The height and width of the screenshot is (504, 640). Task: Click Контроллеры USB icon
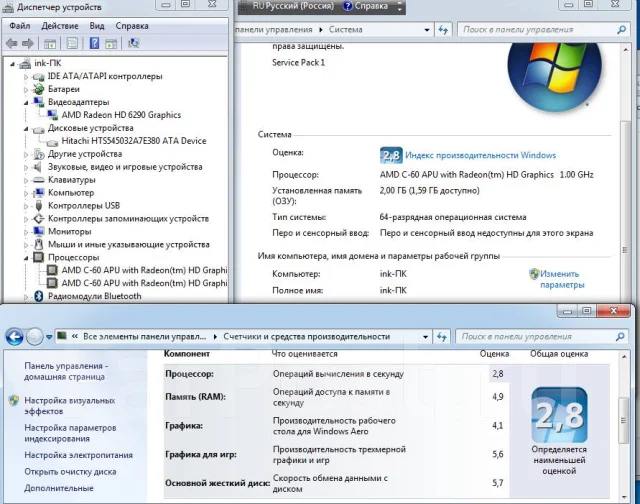(38, 206)
